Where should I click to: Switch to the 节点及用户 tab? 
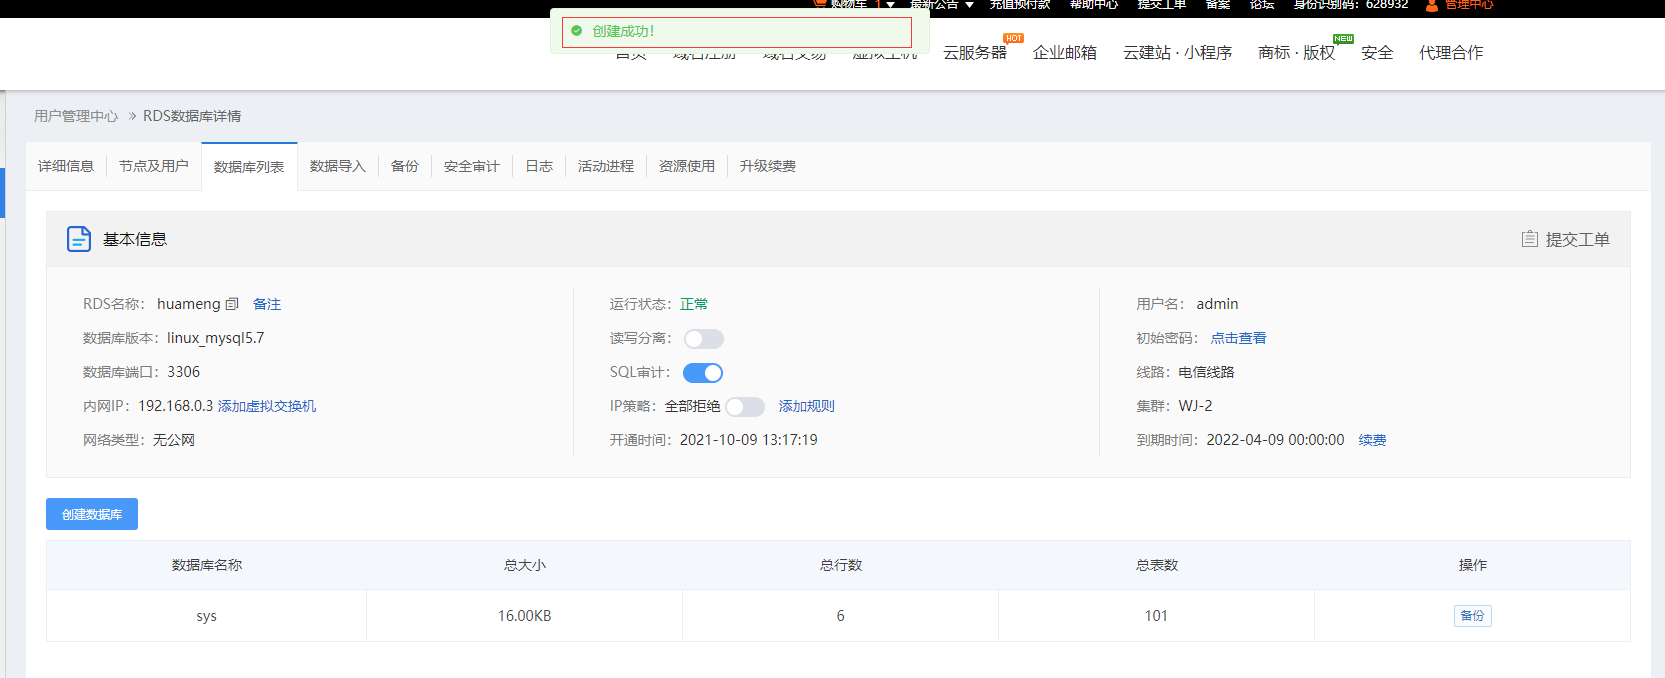click(154, 166)
